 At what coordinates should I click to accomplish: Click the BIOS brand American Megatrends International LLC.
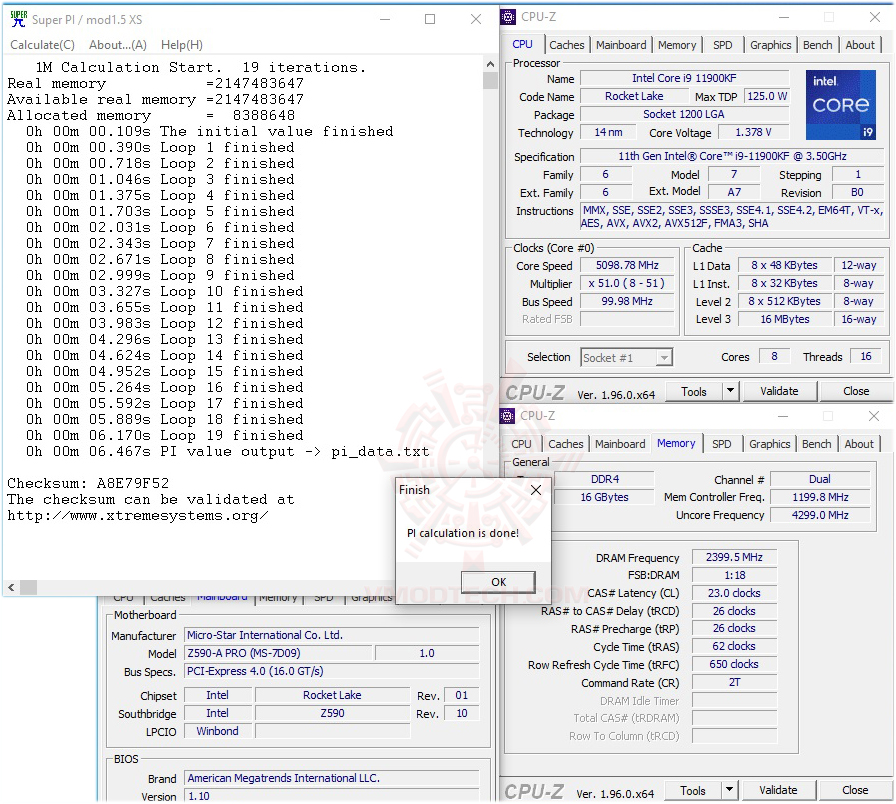click(x=331, y=778)
